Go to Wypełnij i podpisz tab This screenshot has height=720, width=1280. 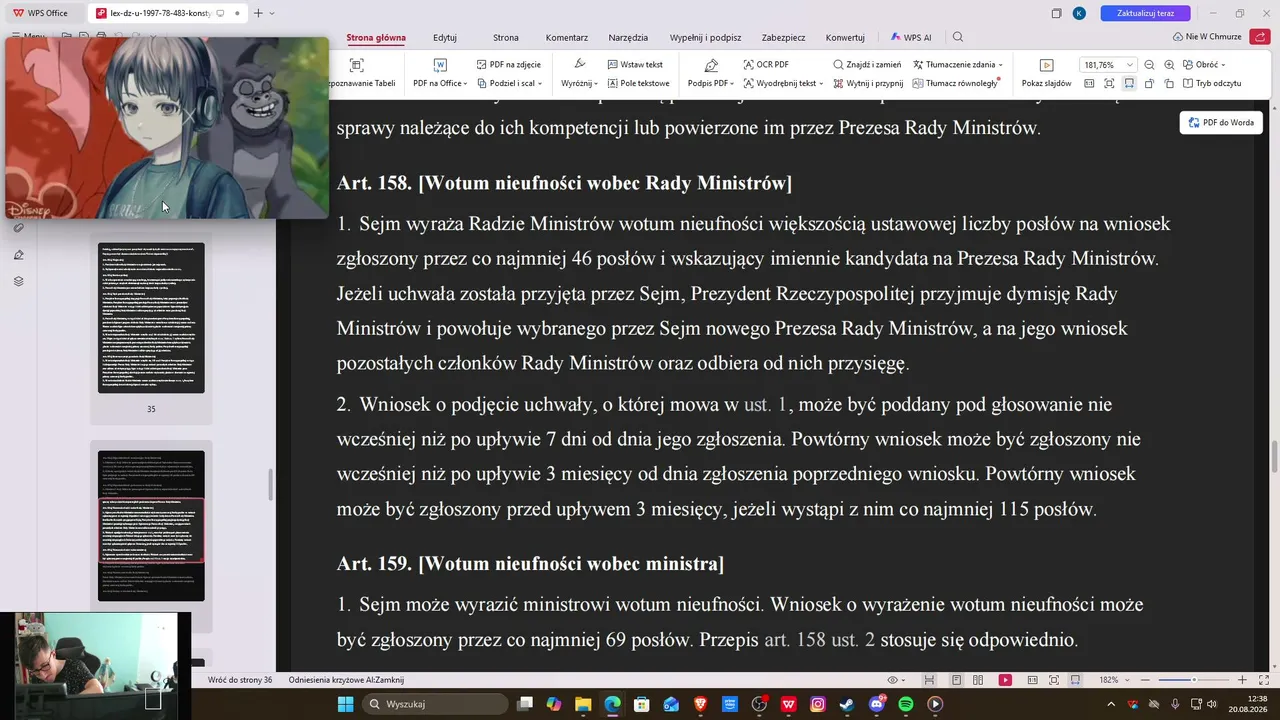click(707, 37)
